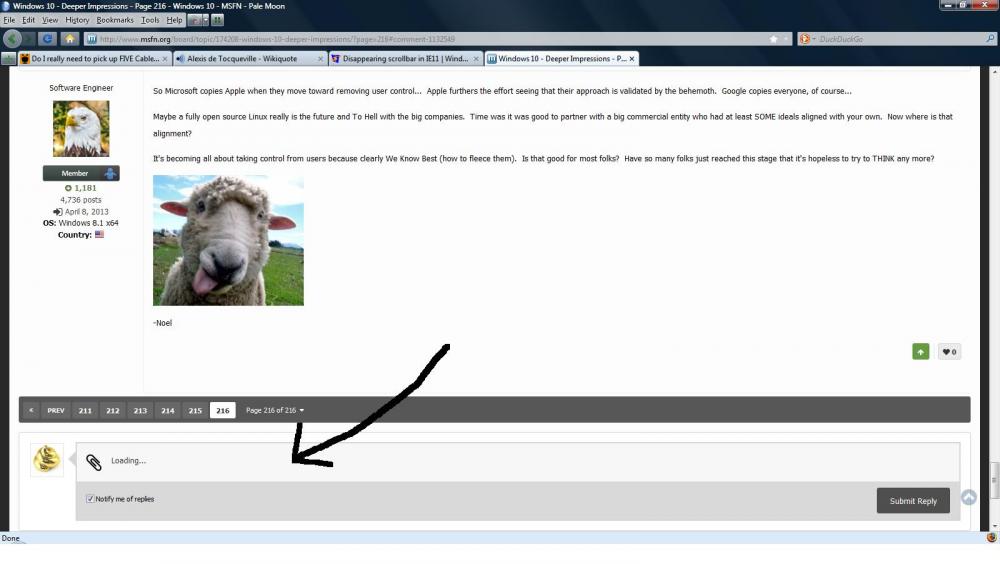Image resolution: width=1000 pixels, height=564 pixels.
Task: Open the URL history dropdown arrow
Action: click(x=785, y=39)
